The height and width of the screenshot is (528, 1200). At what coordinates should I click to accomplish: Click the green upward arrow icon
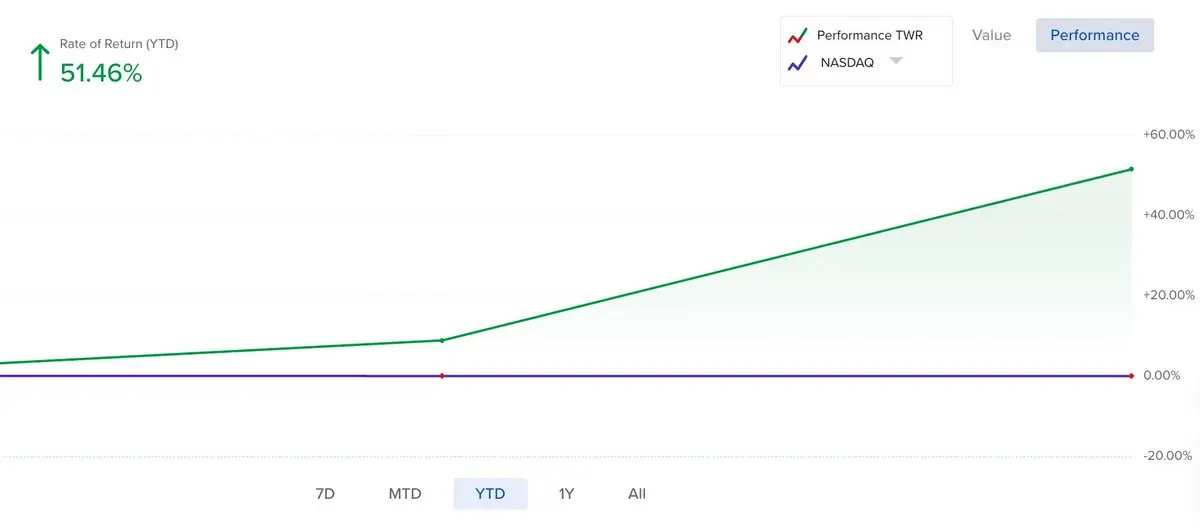pyautogui.click(x=40, y=62)
